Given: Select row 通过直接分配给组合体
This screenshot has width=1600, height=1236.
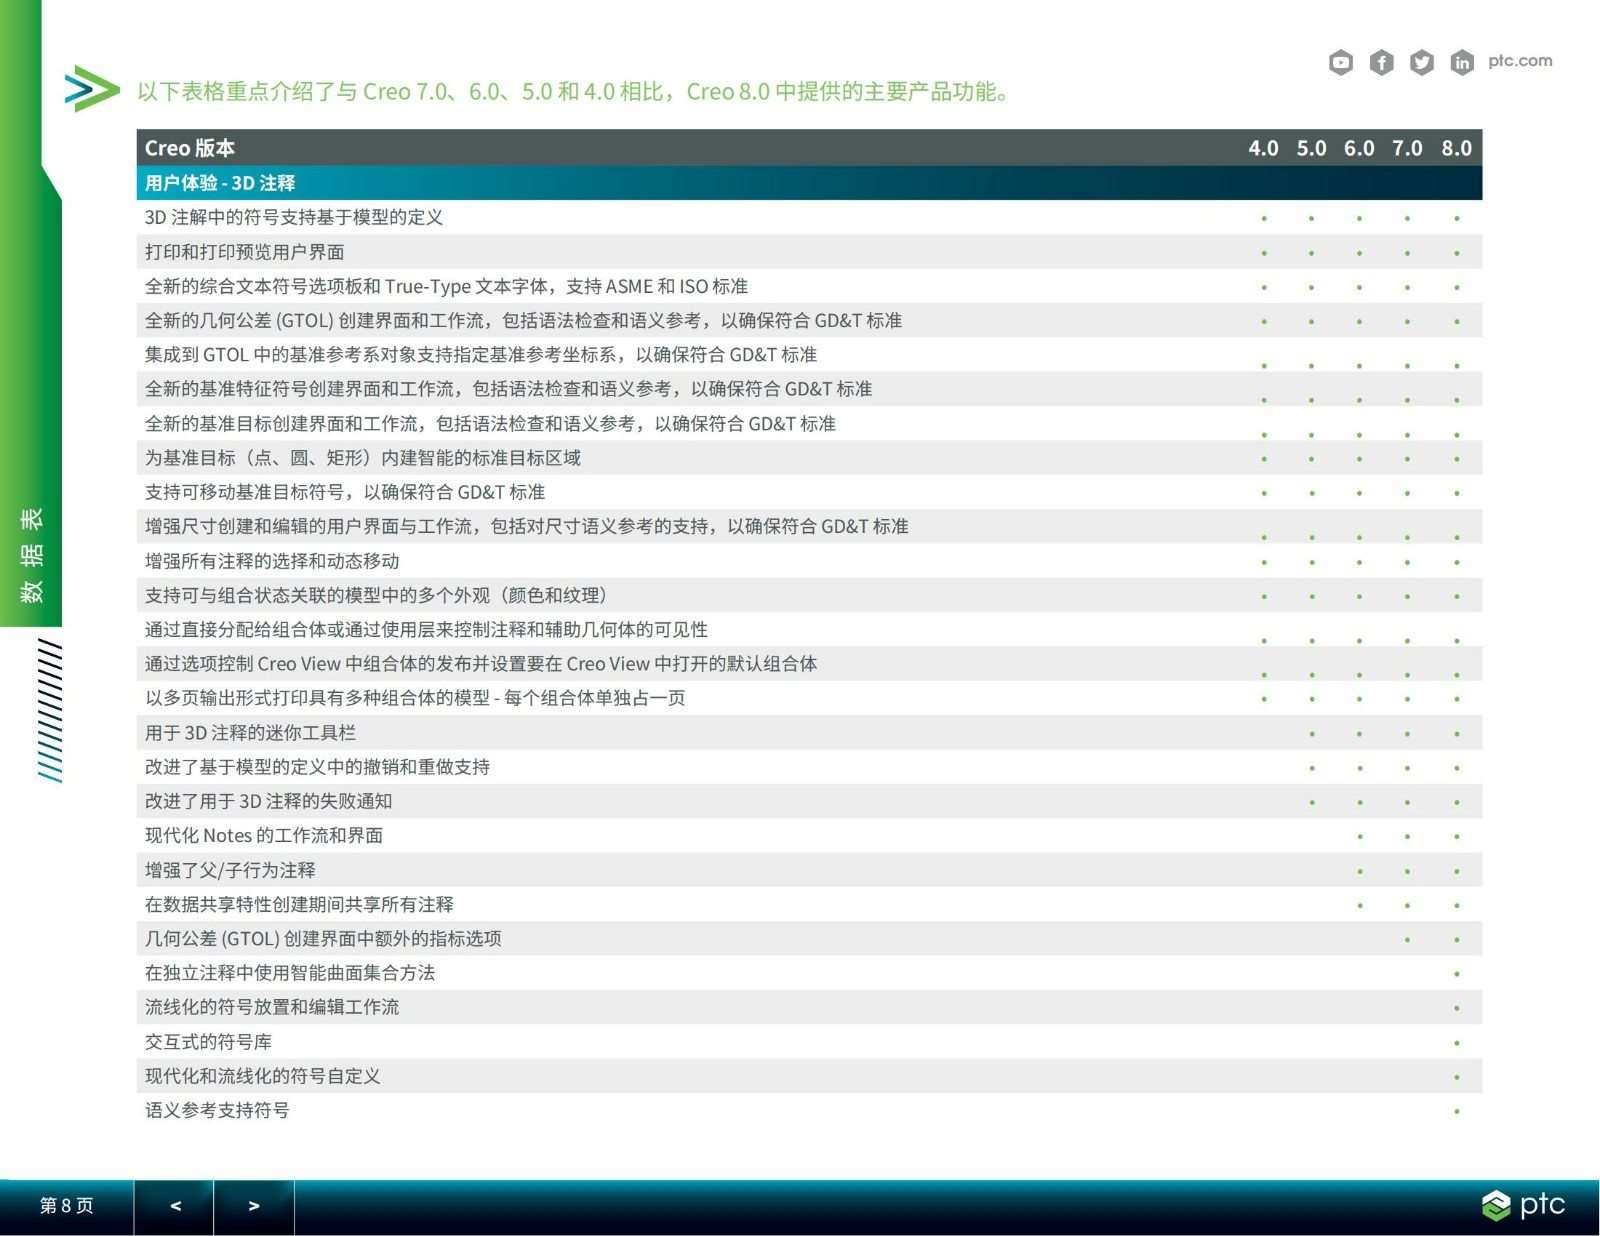Looking at the screenshot, I should click(809, 629).
